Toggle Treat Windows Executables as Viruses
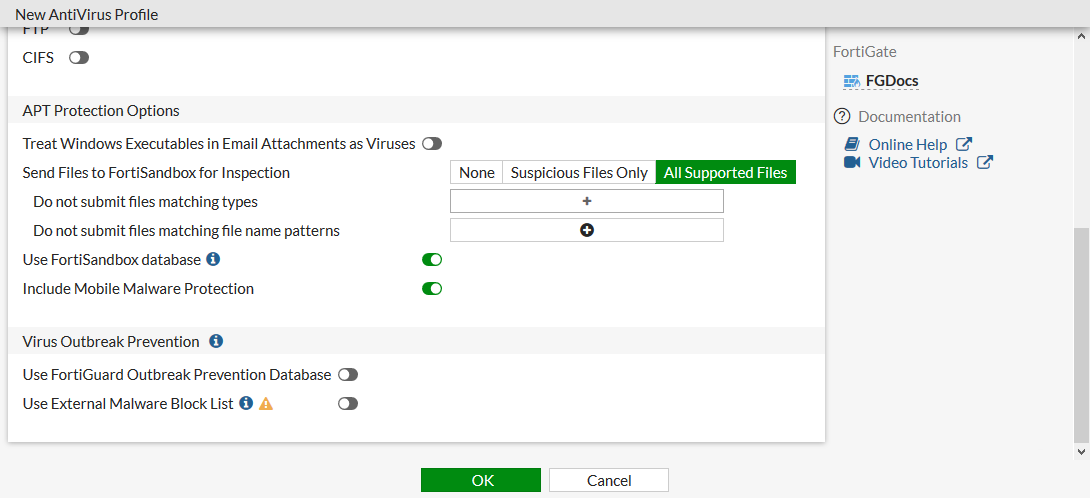 [x=432, y=144]
